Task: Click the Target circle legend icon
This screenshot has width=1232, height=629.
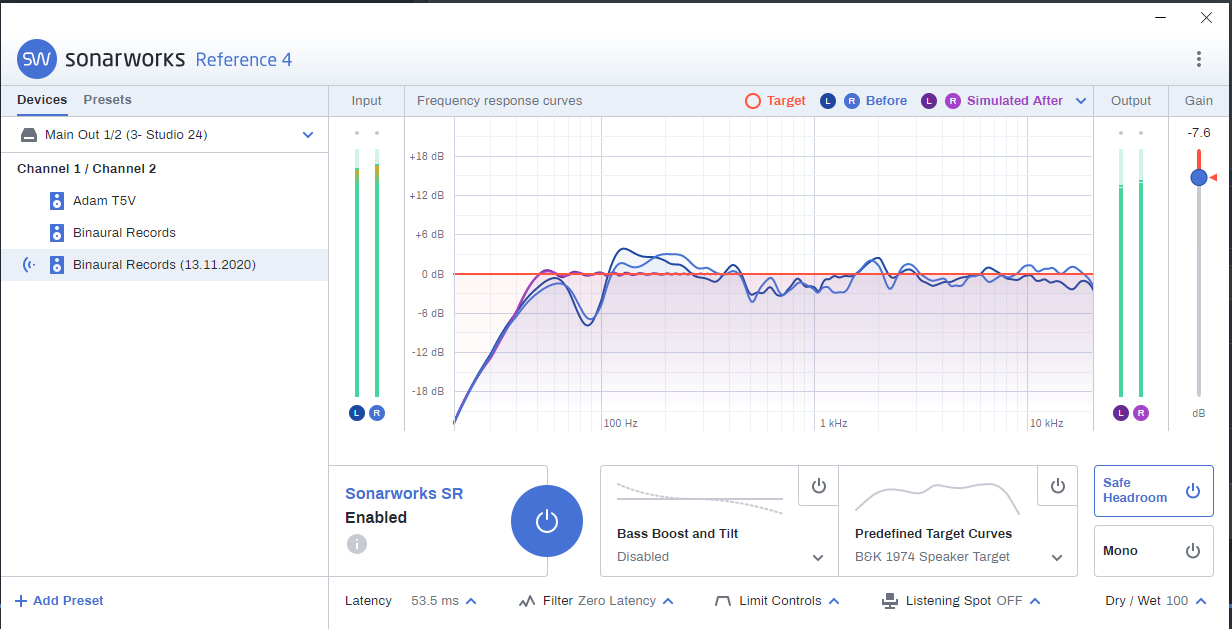Action: tap(753, 101)
